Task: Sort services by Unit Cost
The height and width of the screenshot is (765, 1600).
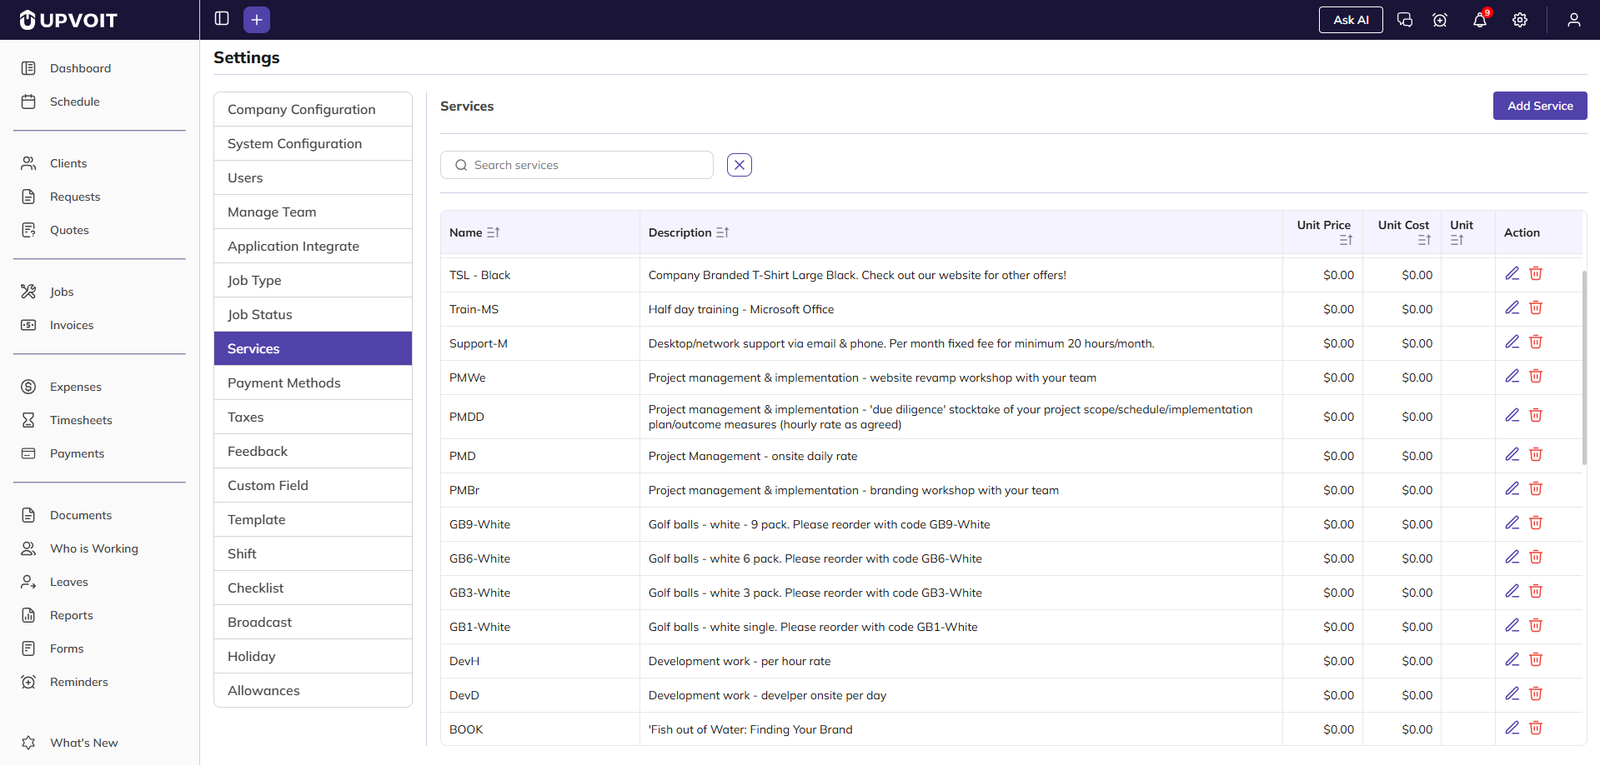Action: click(x=1424, y=240)
